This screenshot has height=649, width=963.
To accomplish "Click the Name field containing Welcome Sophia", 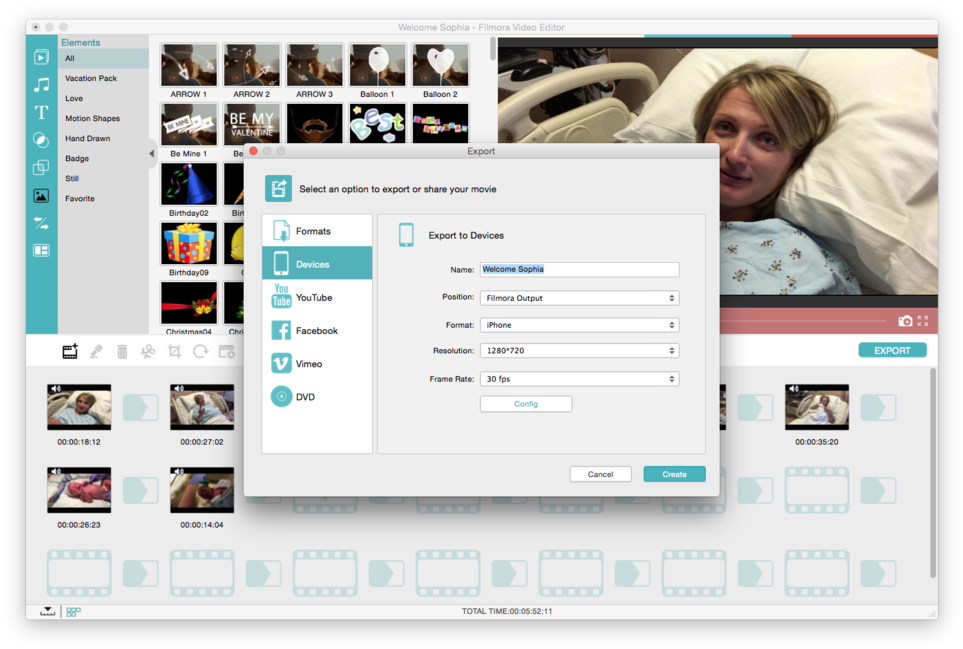I will [x=579, y=269].
